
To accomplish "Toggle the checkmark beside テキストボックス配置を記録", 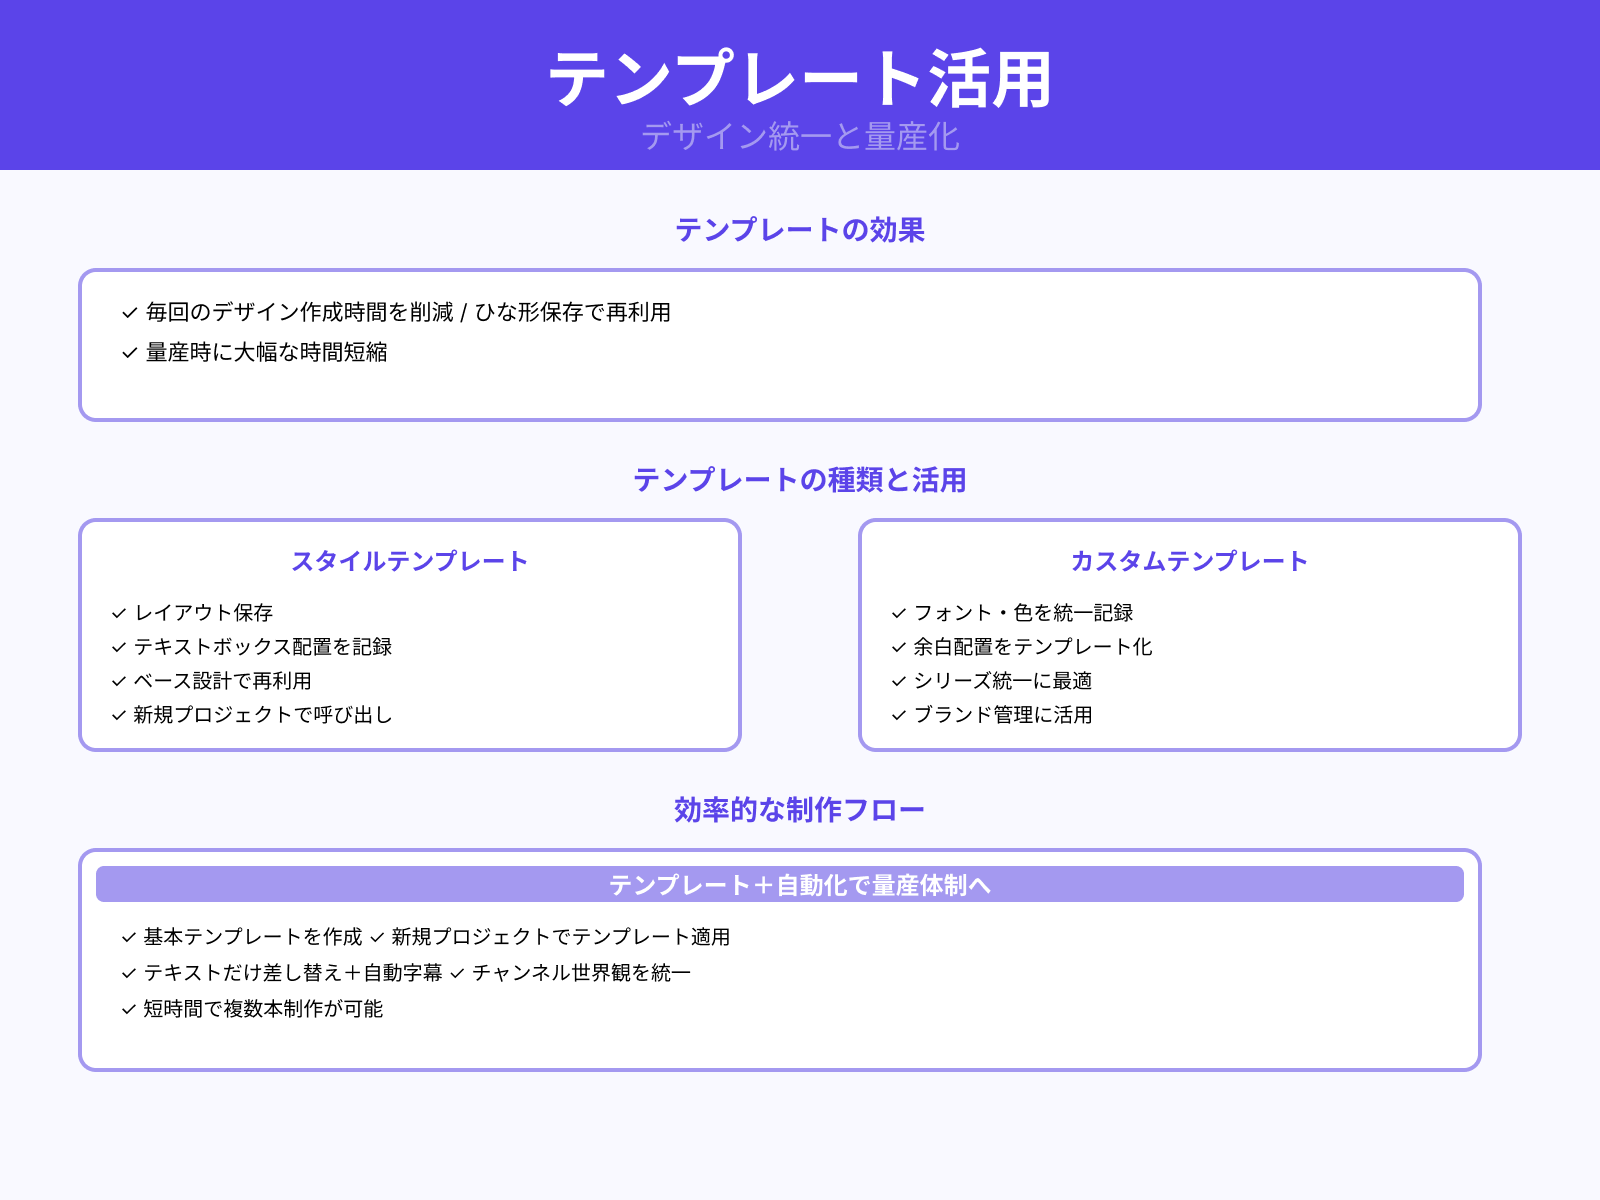I will (115, 647).
